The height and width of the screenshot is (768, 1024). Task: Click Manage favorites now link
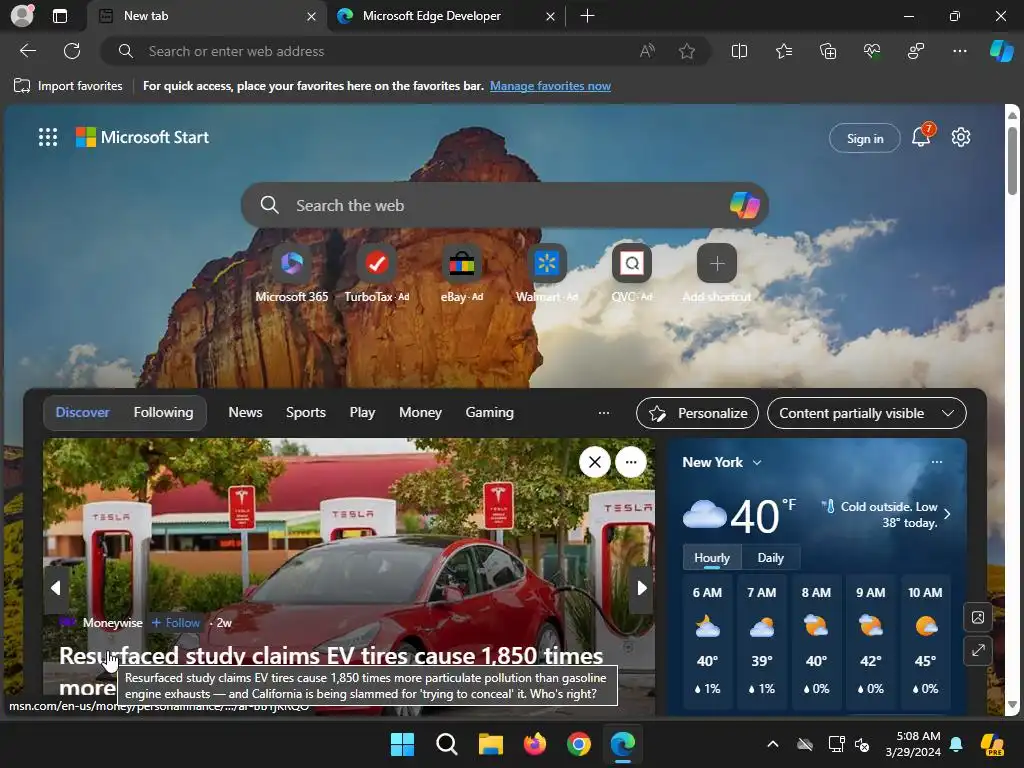(x=551, y=86)
